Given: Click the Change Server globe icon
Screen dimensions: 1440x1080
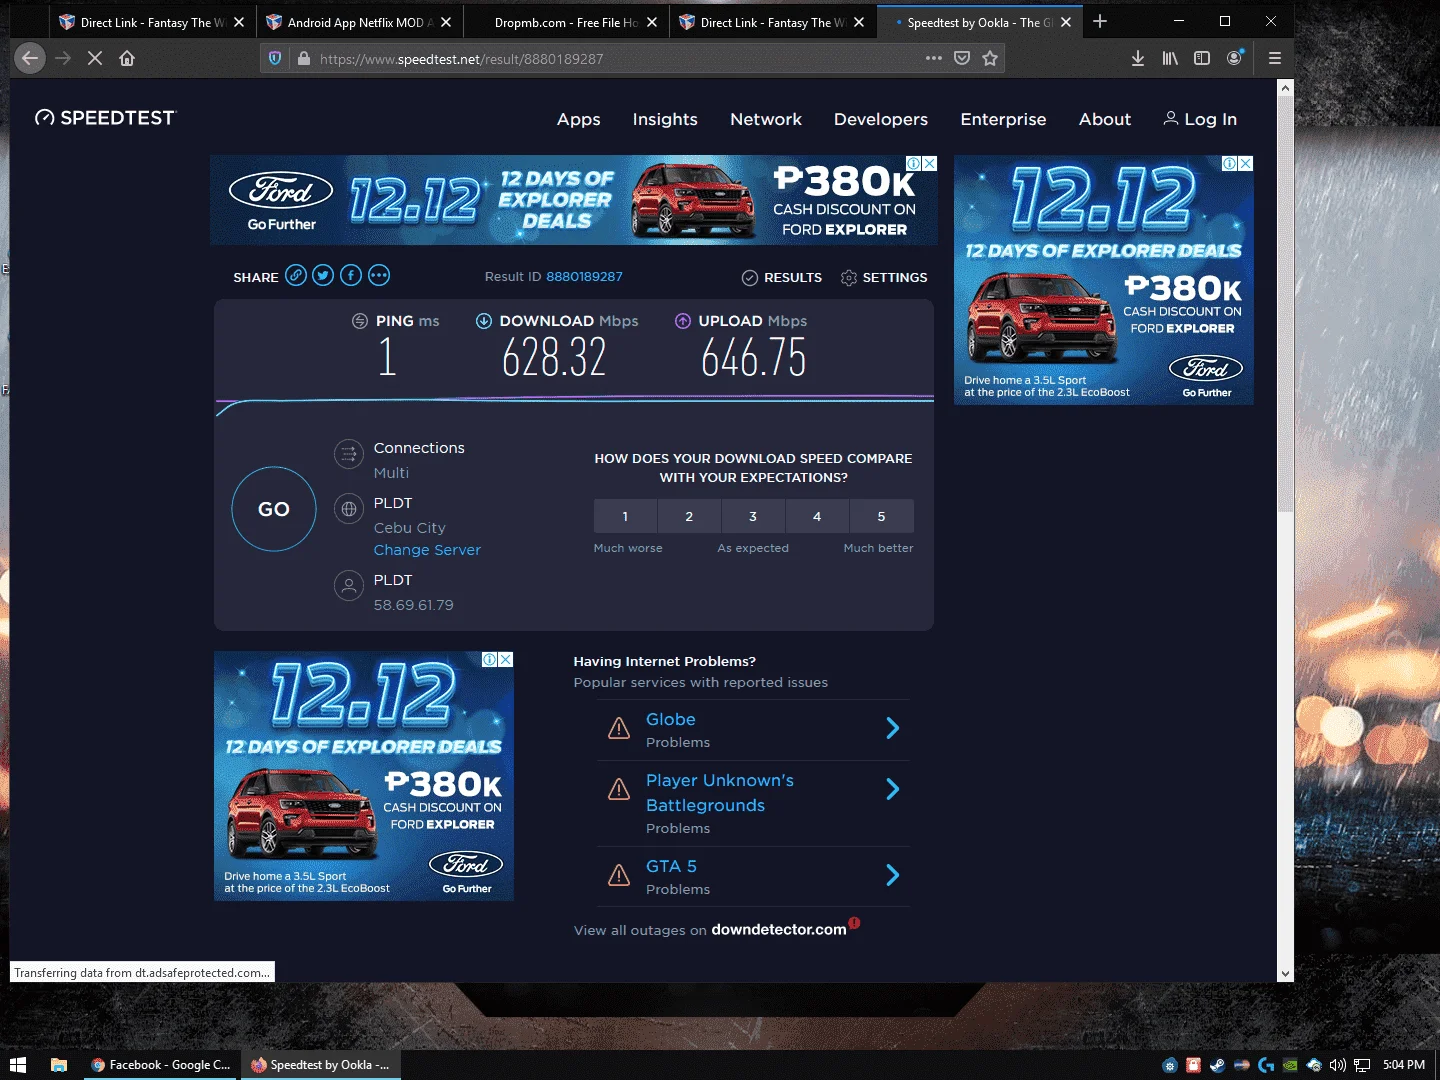Looking at the screenshot, I should click(x=349, y=509).
